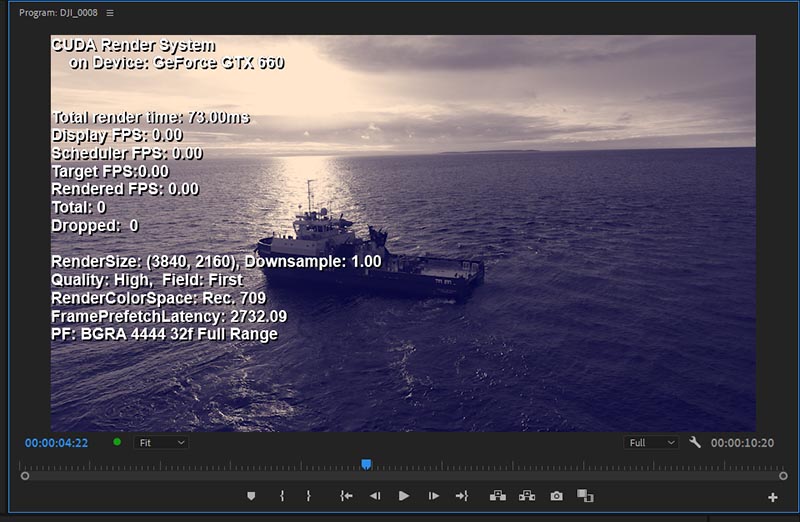
Task: Click the left handle of the zoom scroll bar
Action: coord(24,476)
